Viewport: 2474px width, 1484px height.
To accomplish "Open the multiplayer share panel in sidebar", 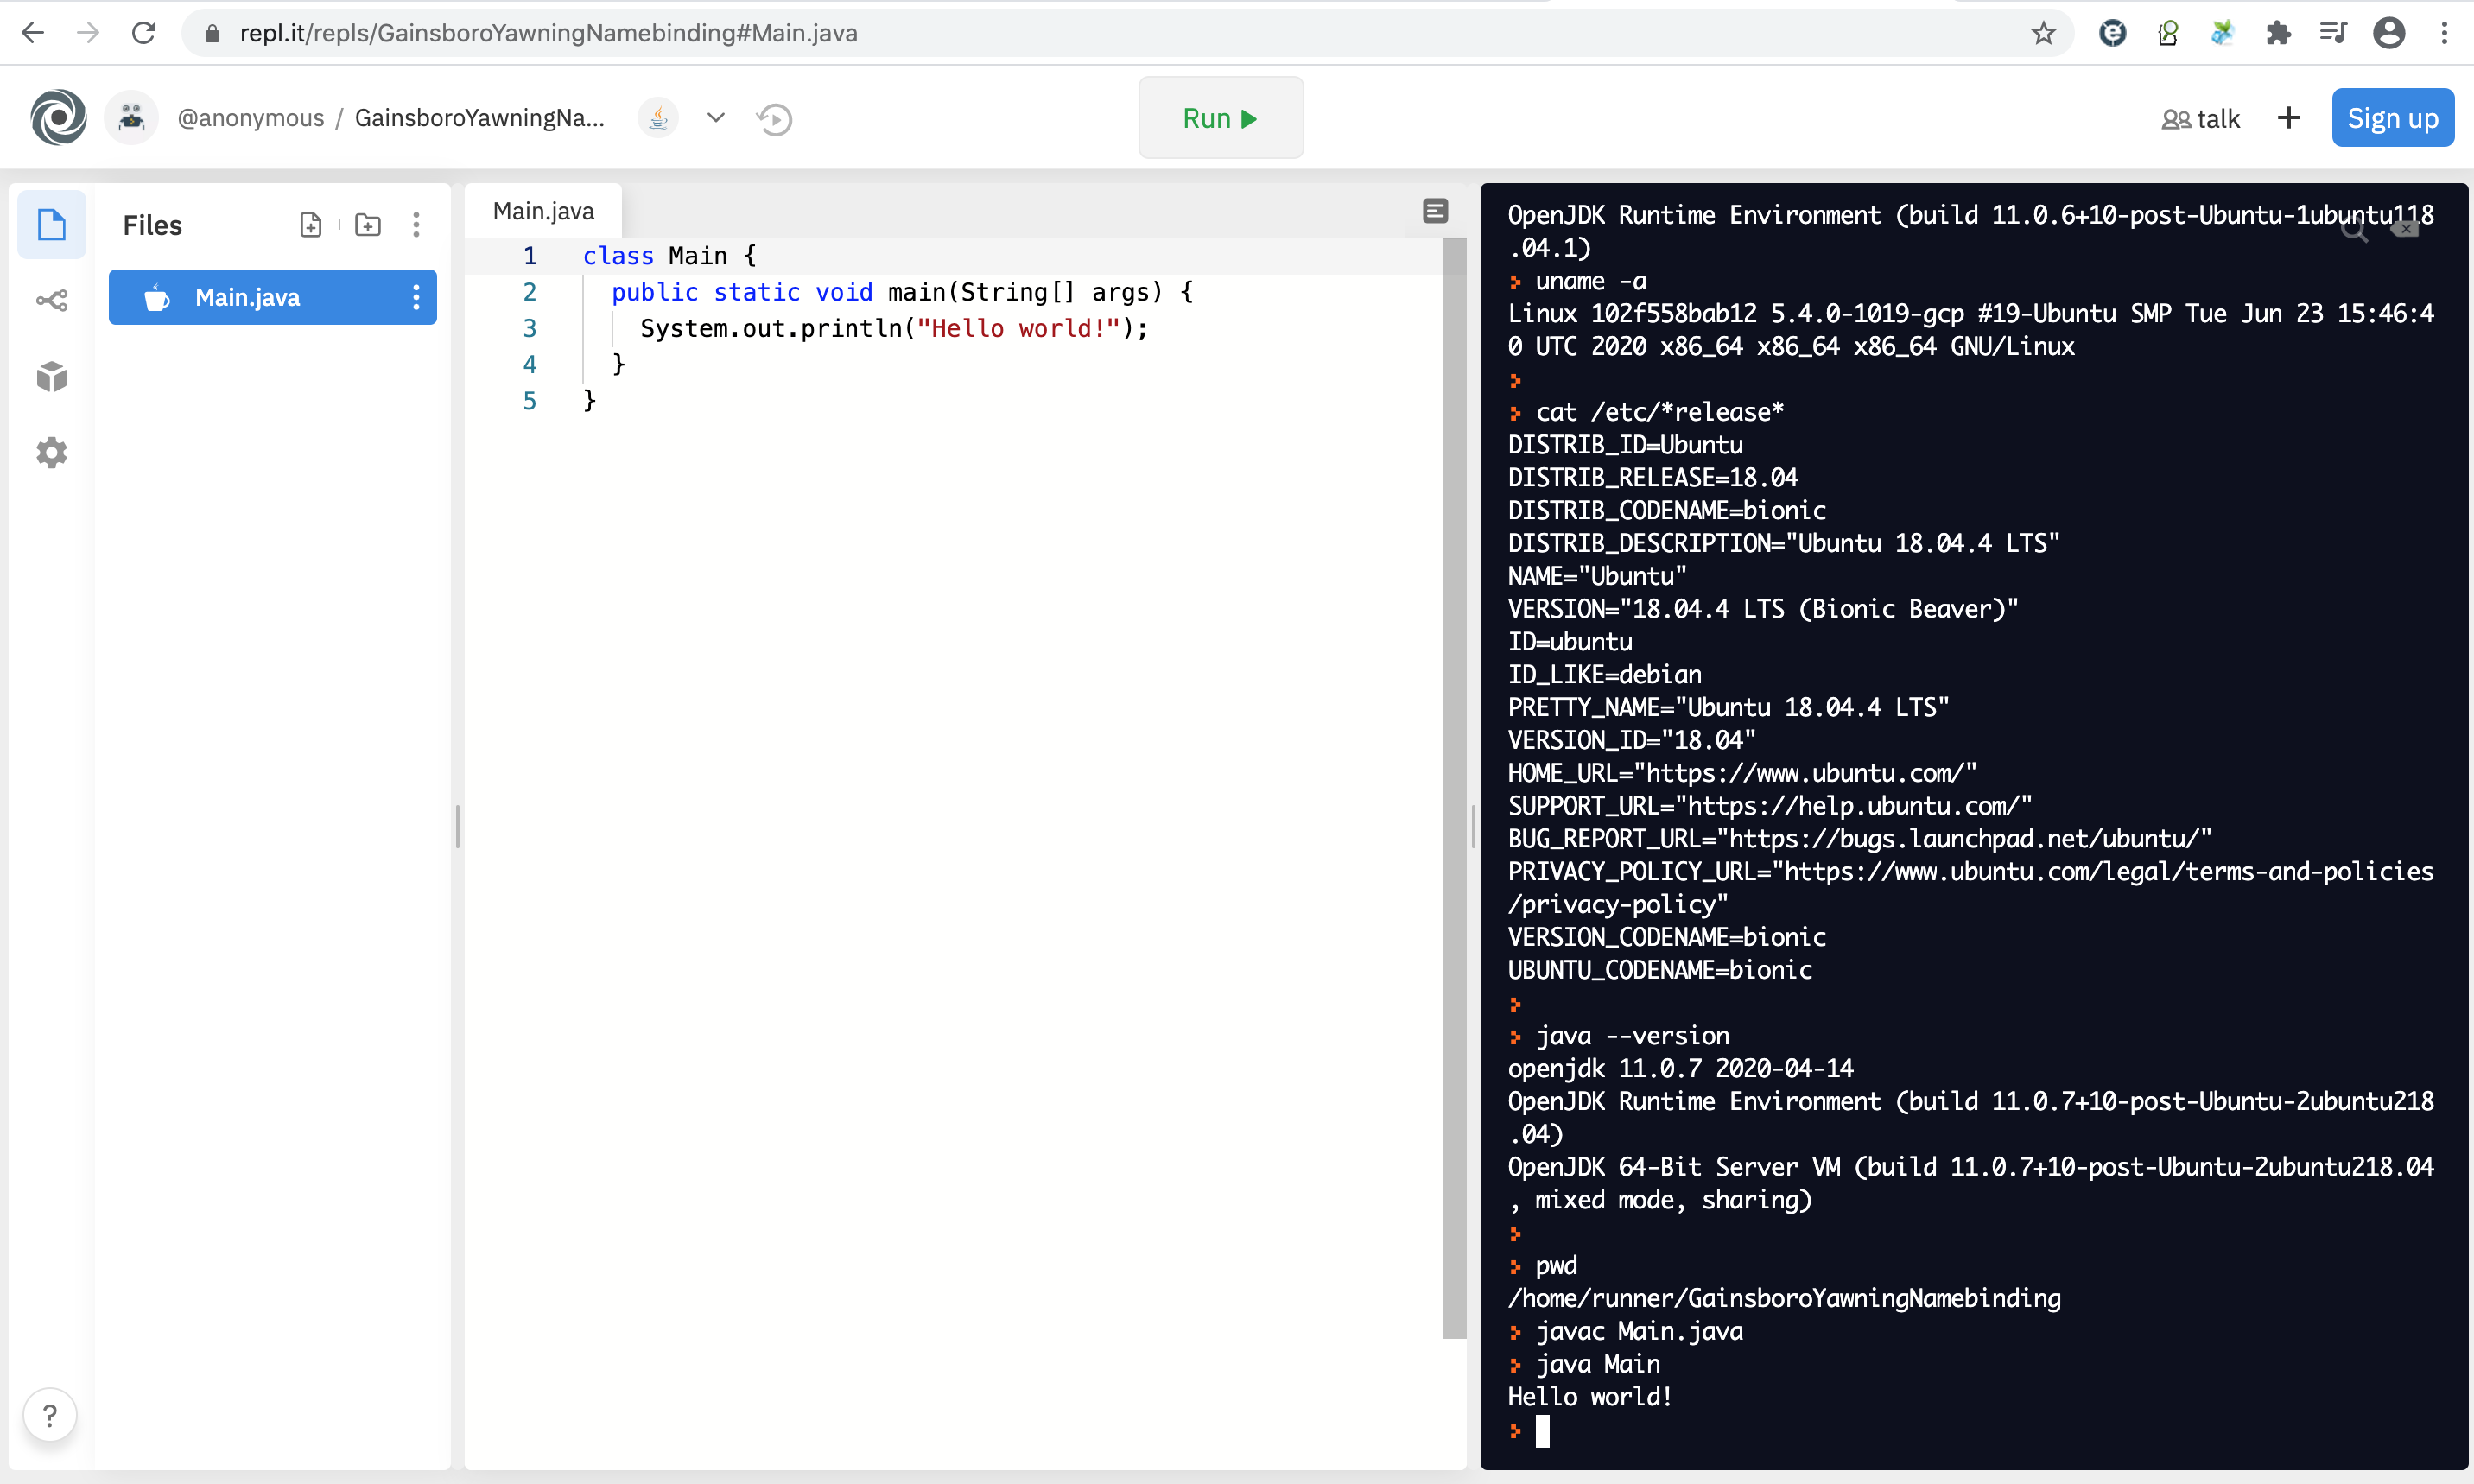I will (x=51, y=299).
